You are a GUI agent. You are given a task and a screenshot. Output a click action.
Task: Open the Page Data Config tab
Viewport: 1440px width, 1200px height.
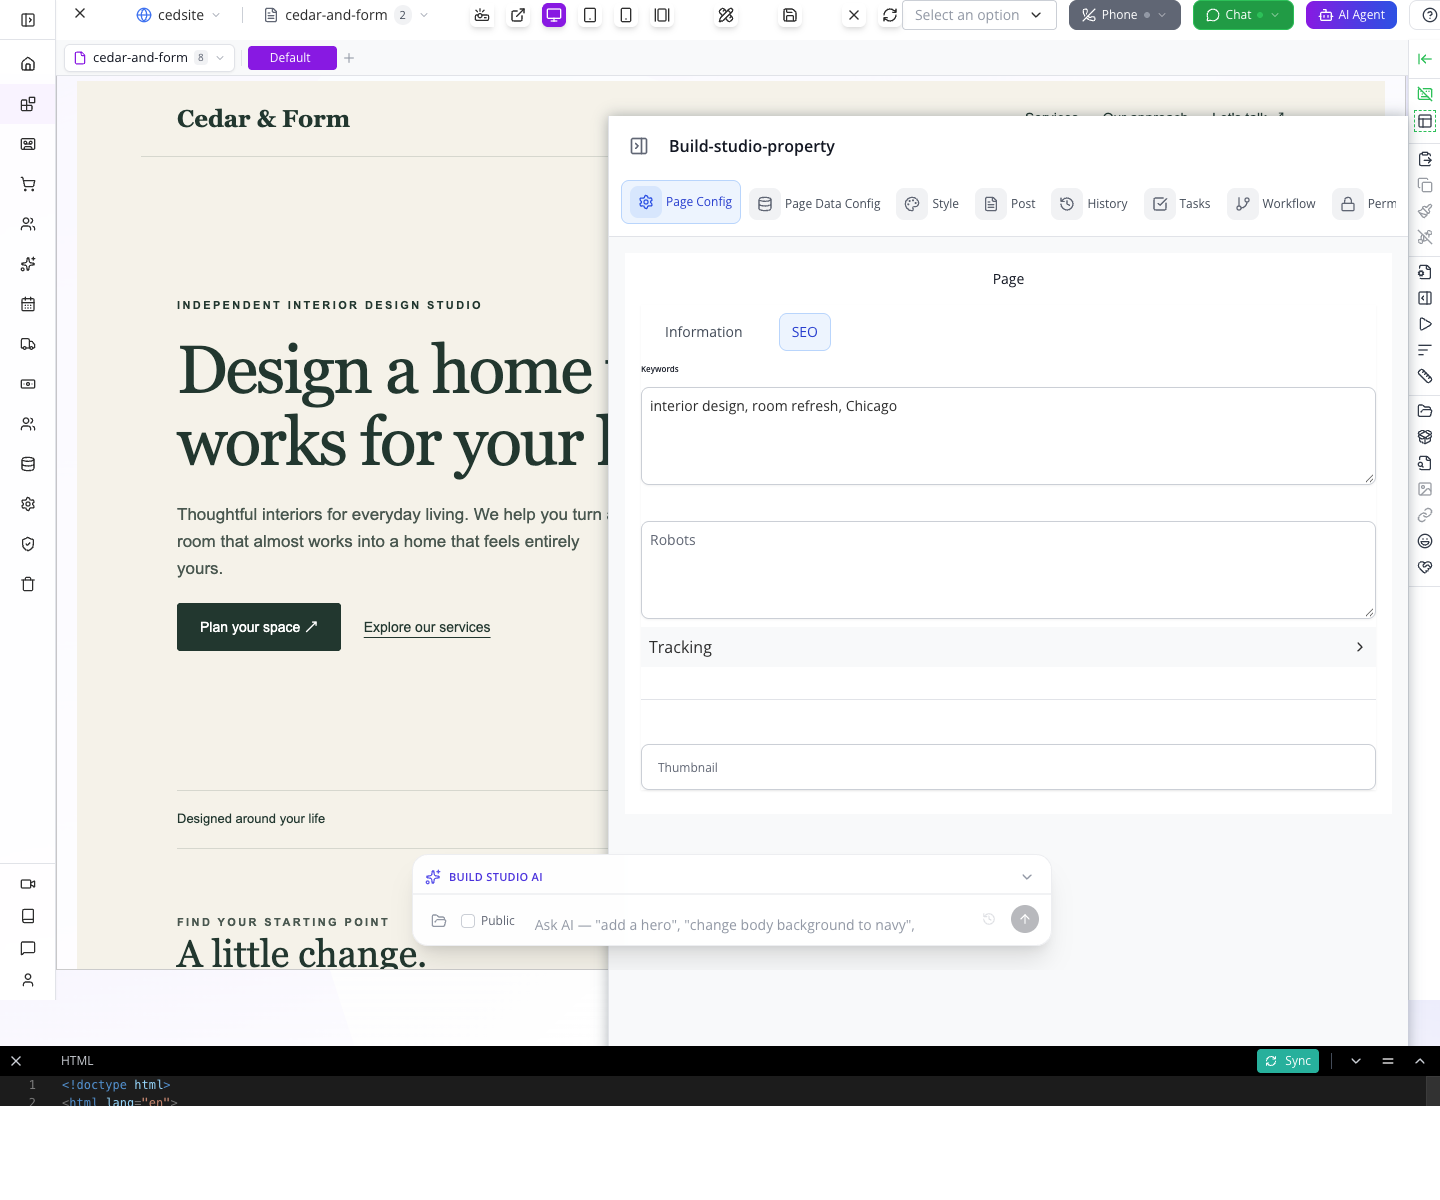tap(817, 203)
